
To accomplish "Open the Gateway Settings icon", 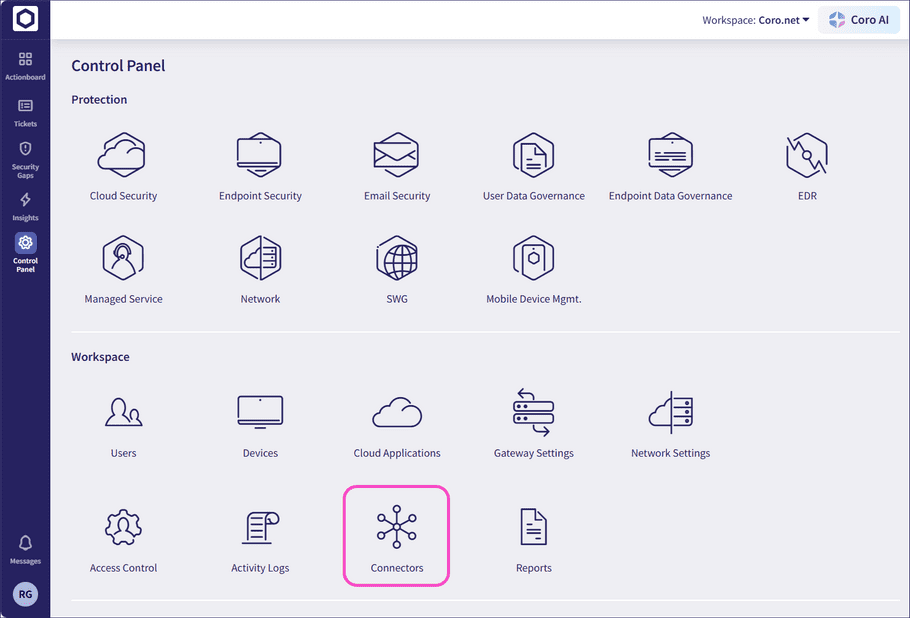I will coord(533,414).
